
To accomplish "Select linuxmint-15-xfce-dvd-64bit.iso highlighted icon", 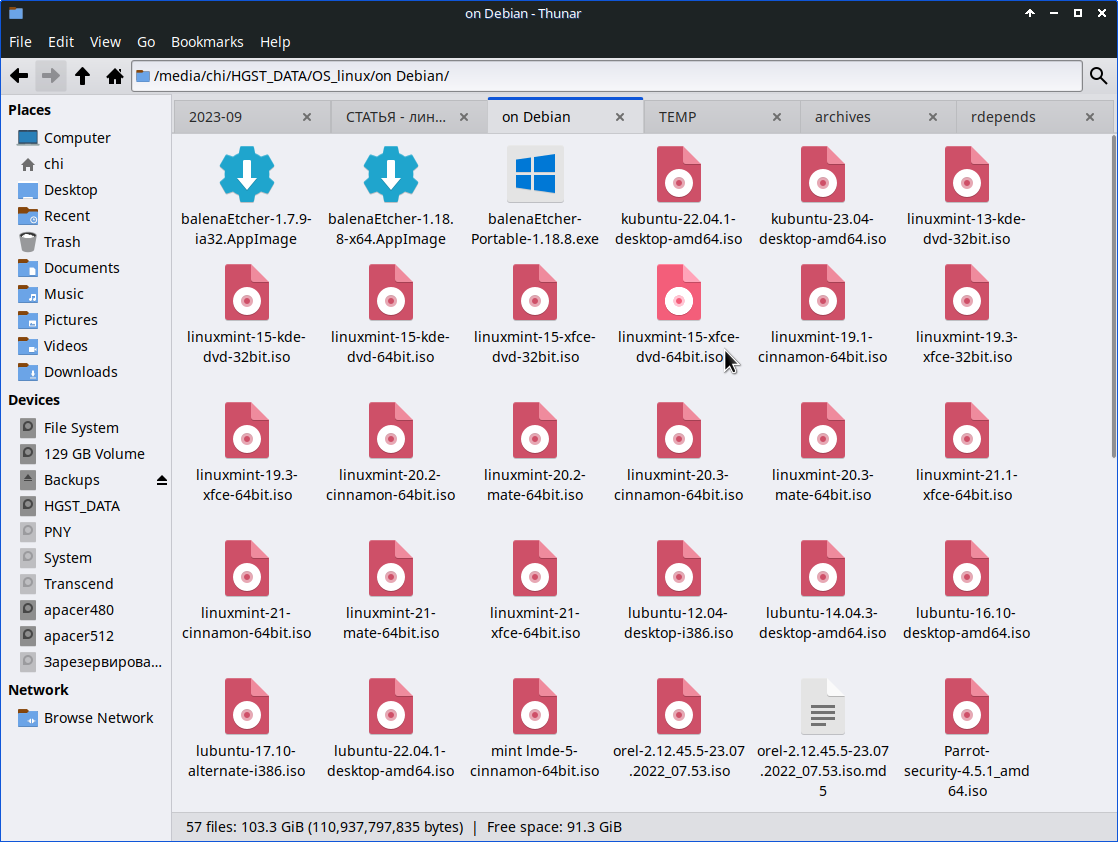I will point(679,292).
